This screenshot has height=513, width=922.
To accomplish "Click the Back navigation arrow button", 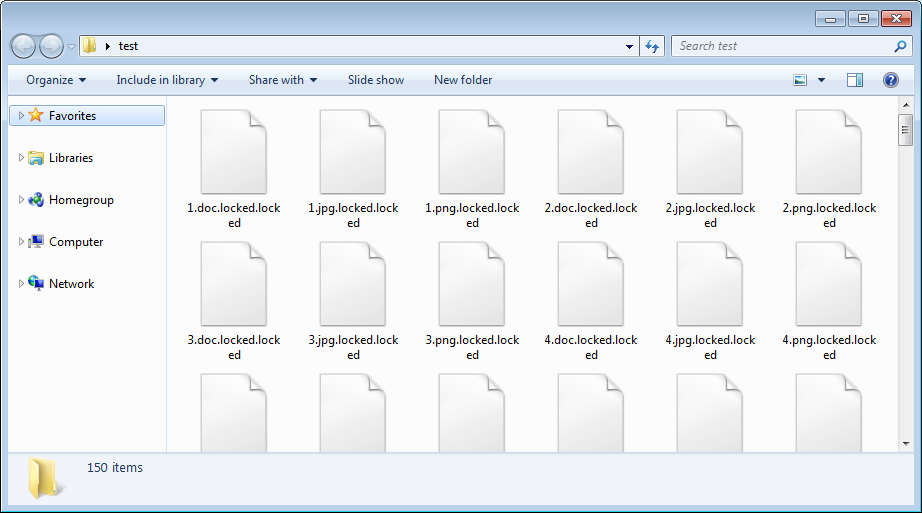I will pos(24,46).
